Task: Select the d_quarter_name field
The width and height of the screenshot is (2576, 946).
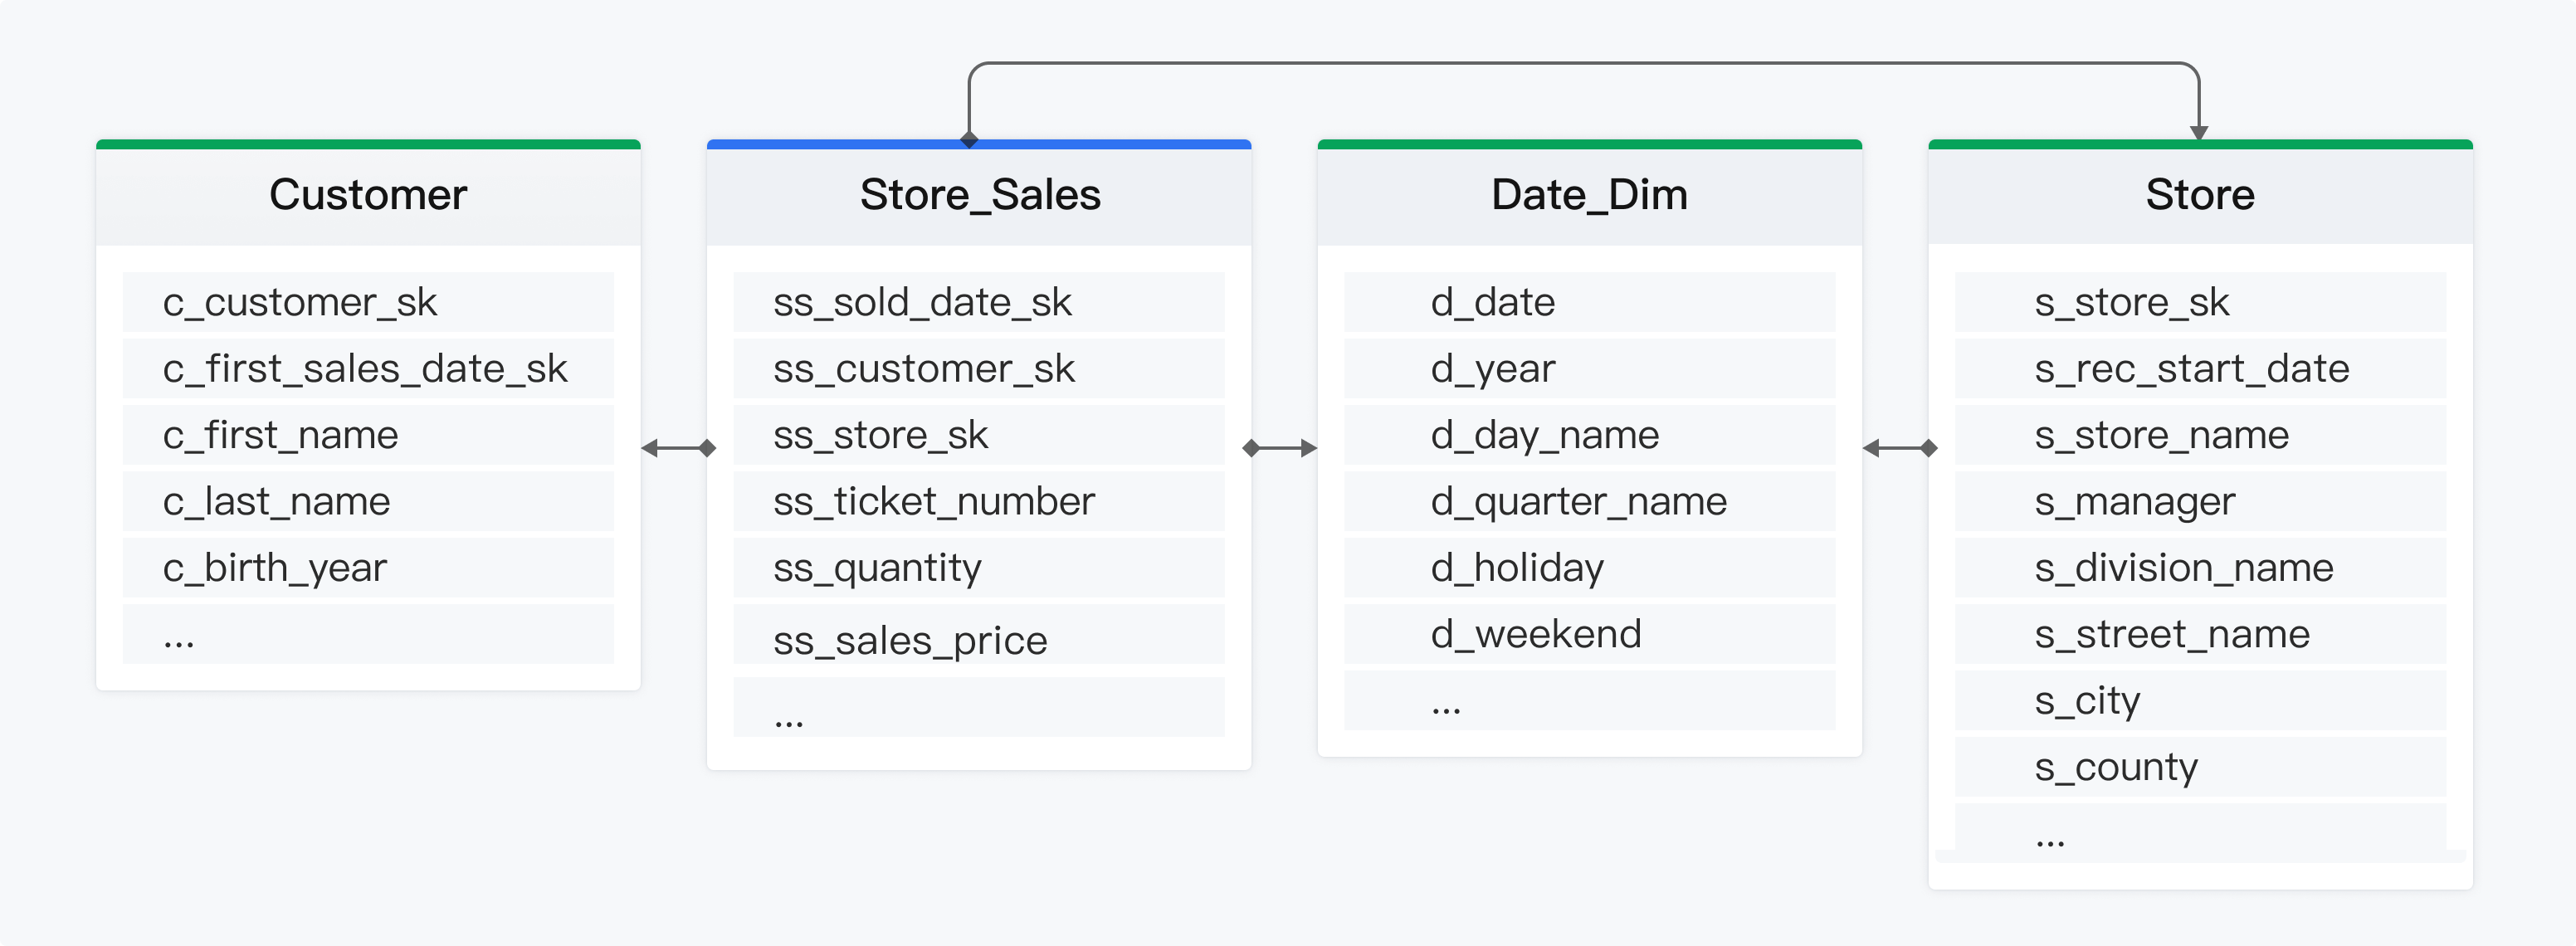Action: [1589, 501]
